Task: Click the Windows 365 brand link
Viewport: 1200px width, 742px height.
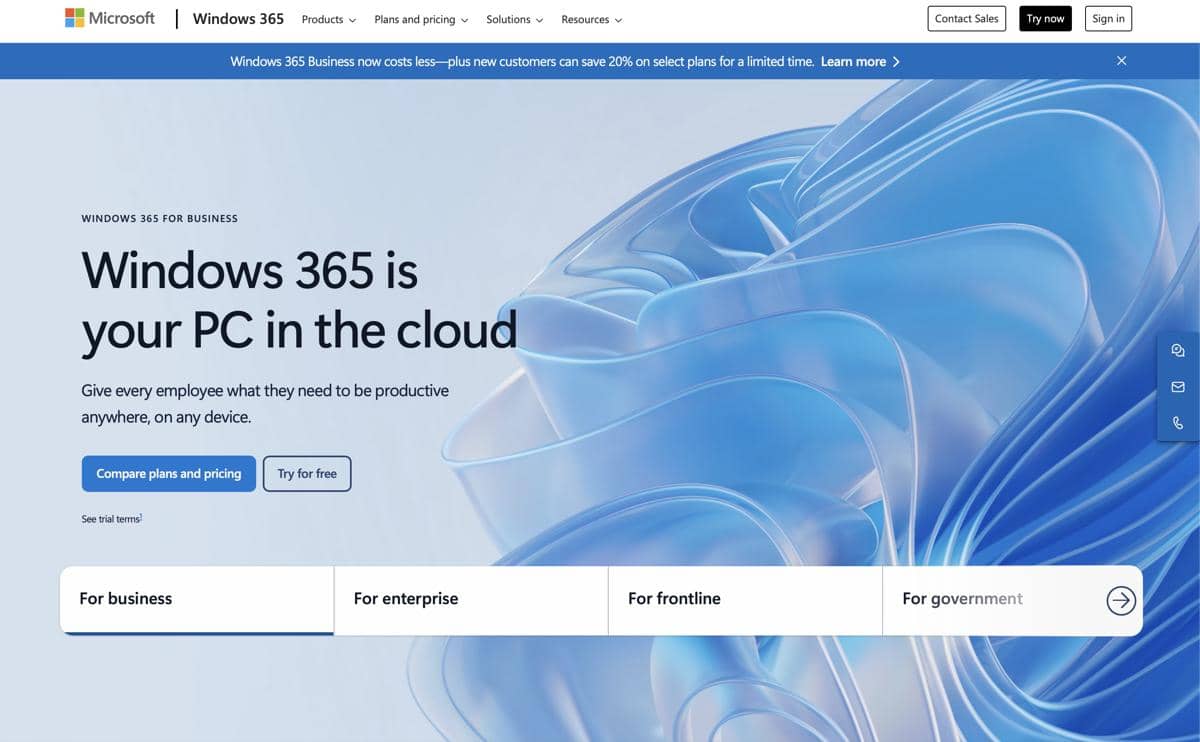Action: point(238,18)
